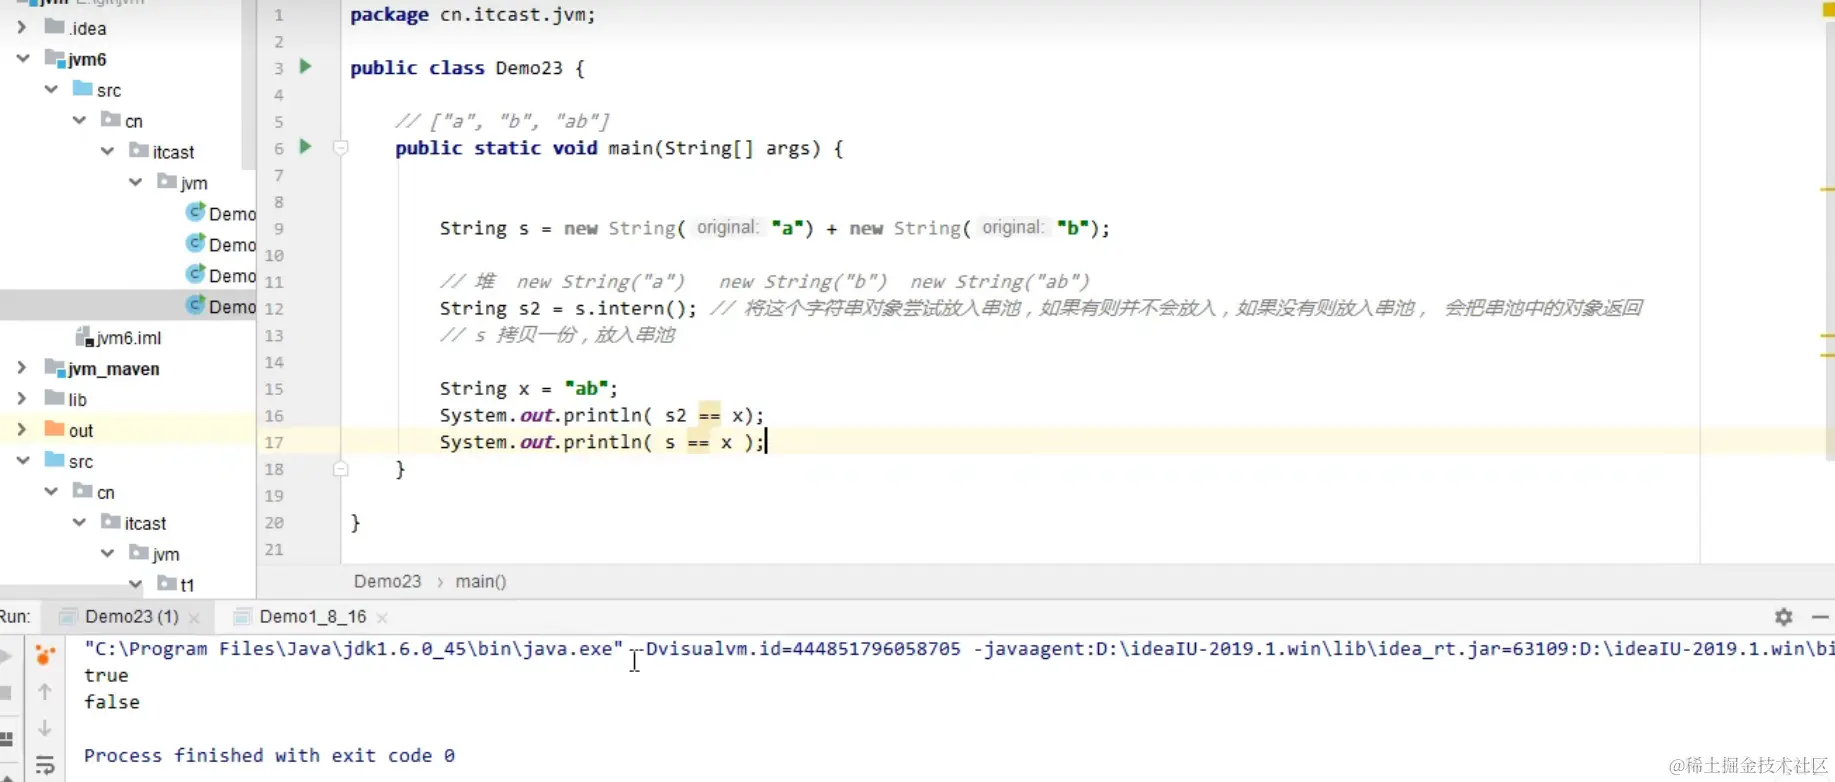Click the jvm_maven module folder icon
The width and height of the screenshot is (1835, 782).
55,368
